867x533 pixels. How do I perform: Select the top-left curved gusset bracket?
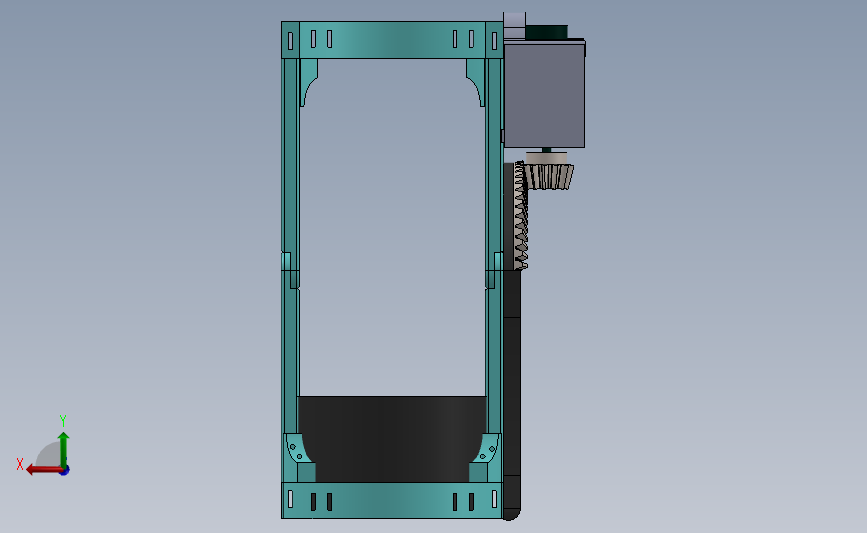(308, 82)
